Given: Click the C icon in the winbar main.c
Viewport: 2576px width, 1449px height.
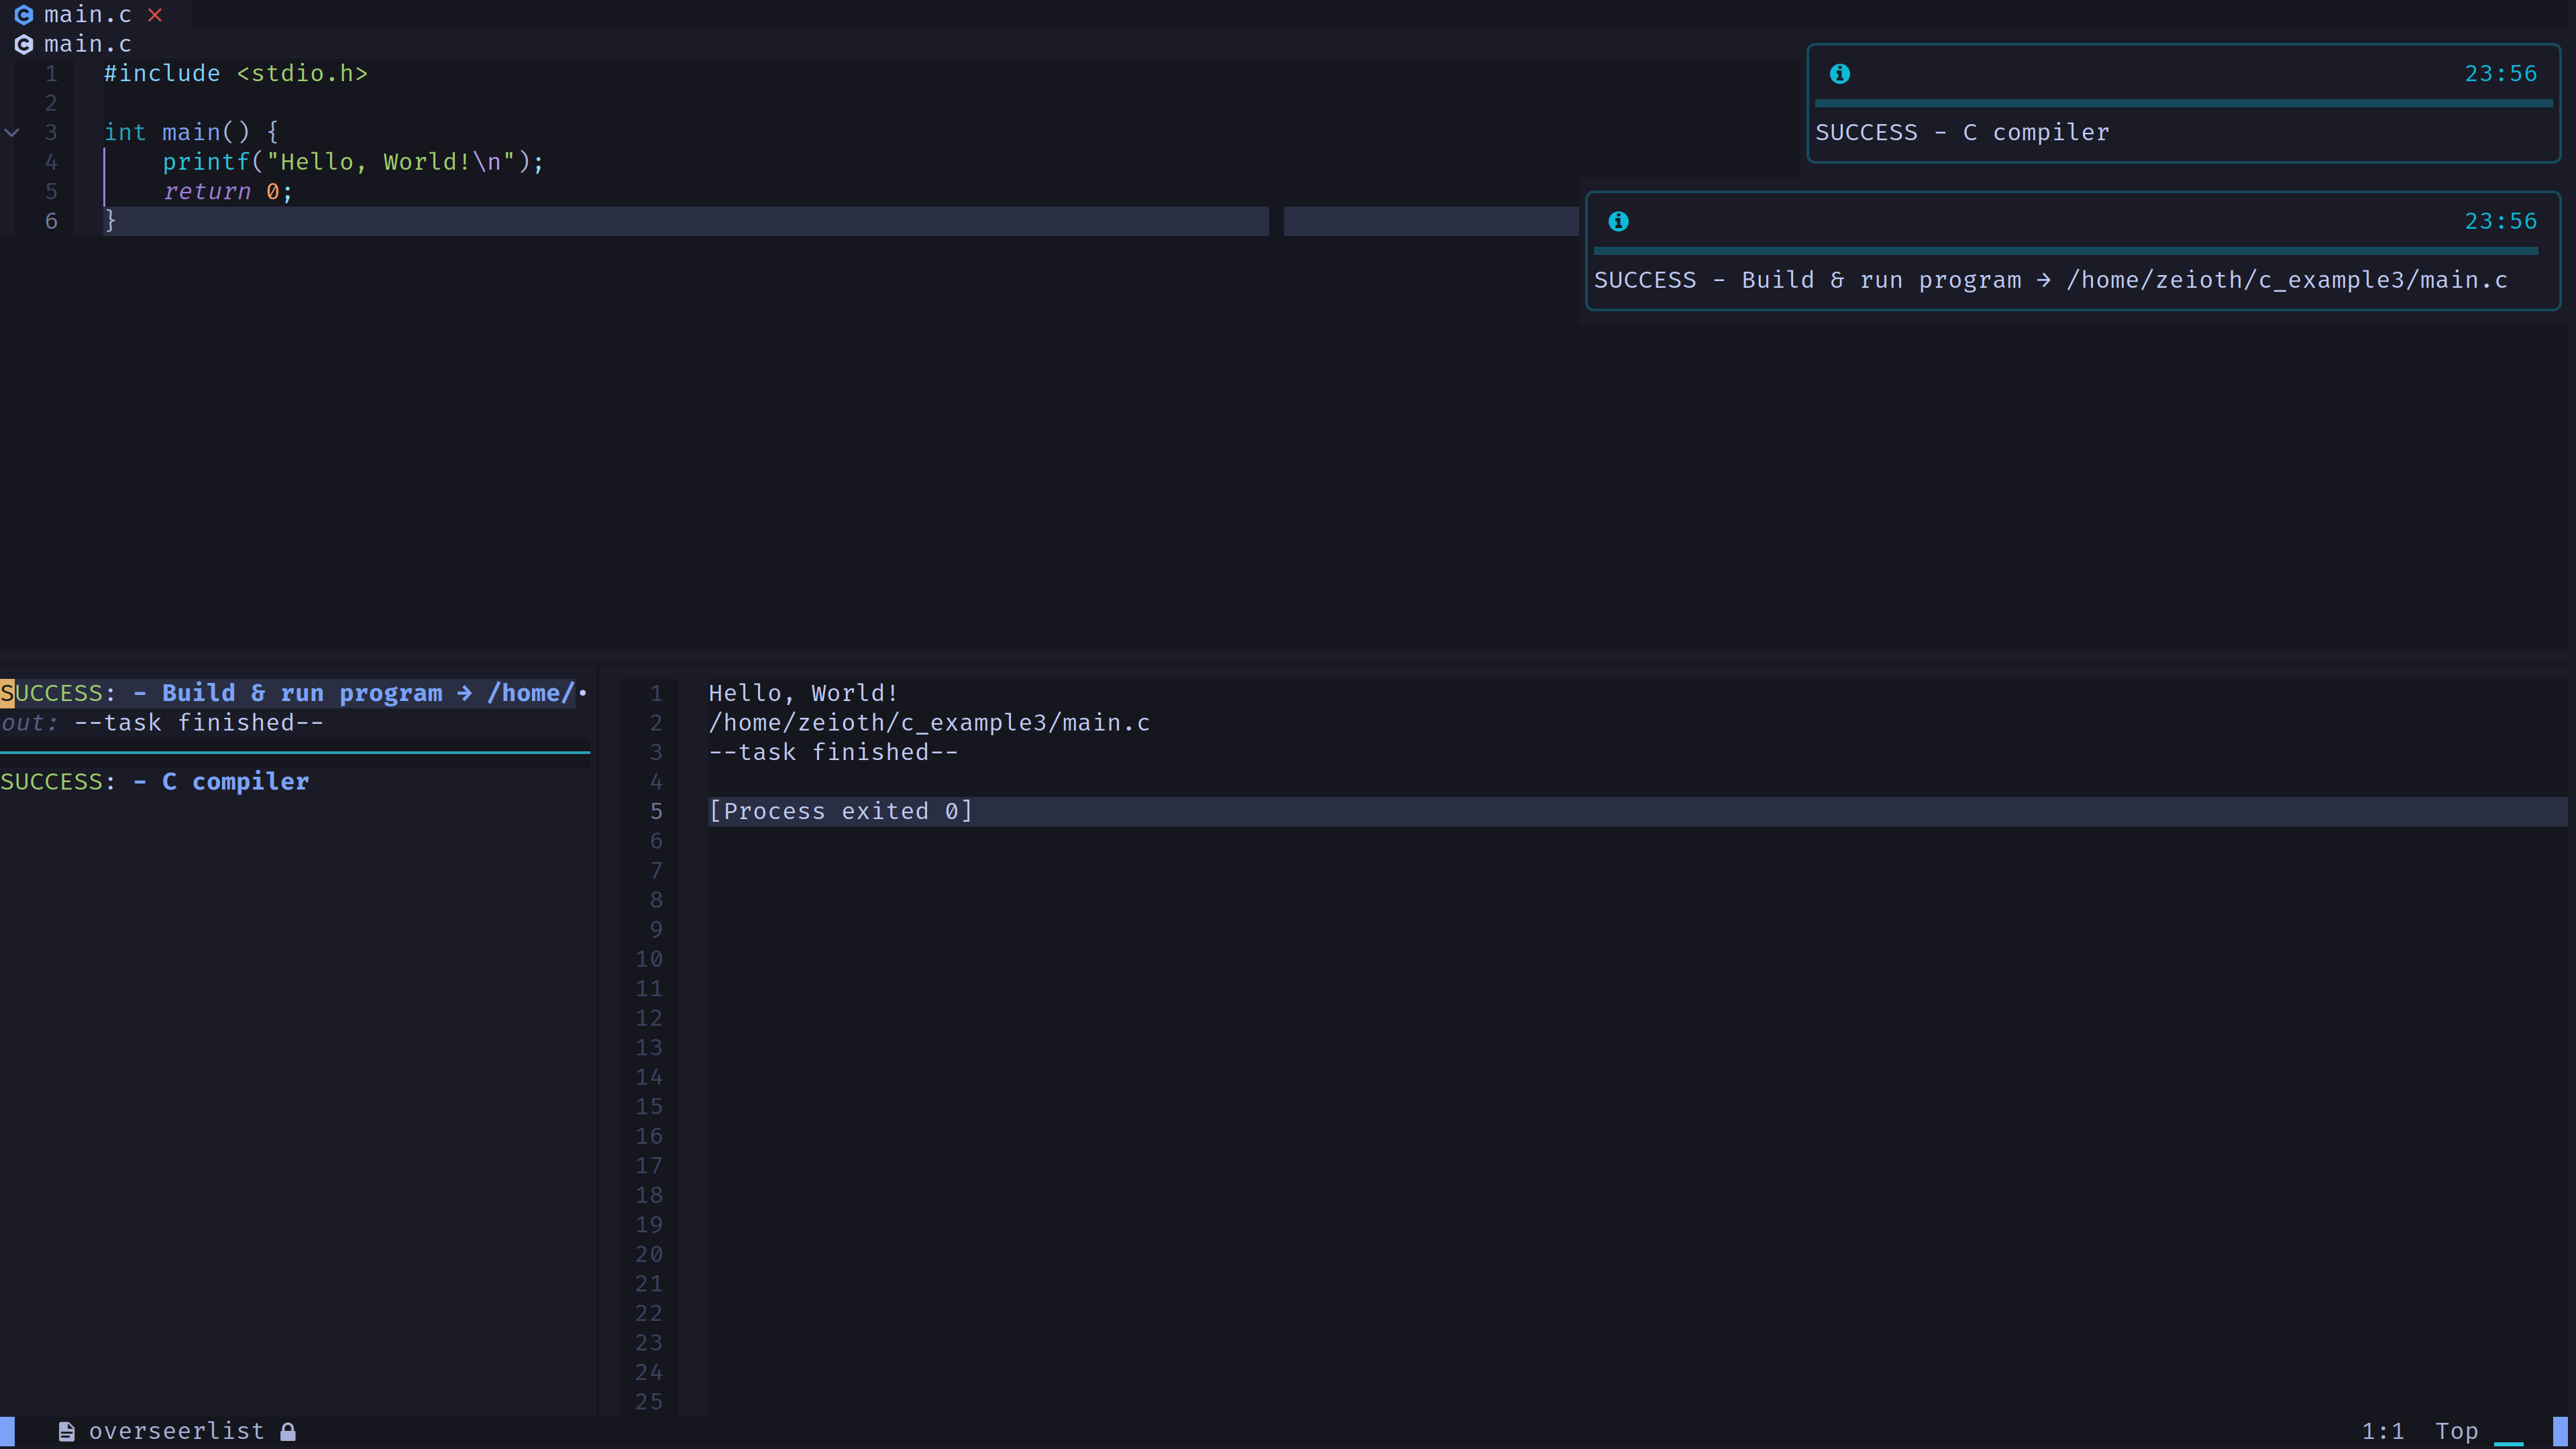Looking at the screenshot, I should [x=24, y=44].
